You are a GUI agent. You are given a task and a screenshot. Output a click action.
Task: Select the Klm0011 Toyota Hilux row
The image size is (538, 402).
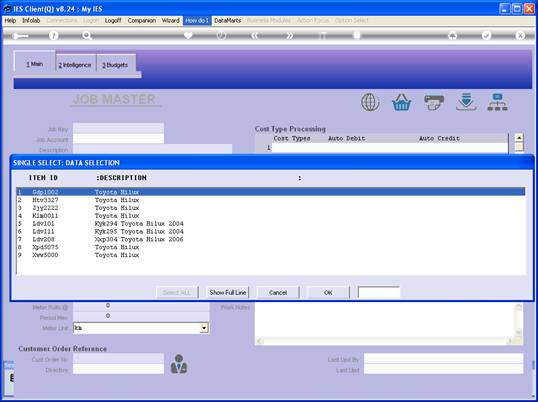[271, 215]
